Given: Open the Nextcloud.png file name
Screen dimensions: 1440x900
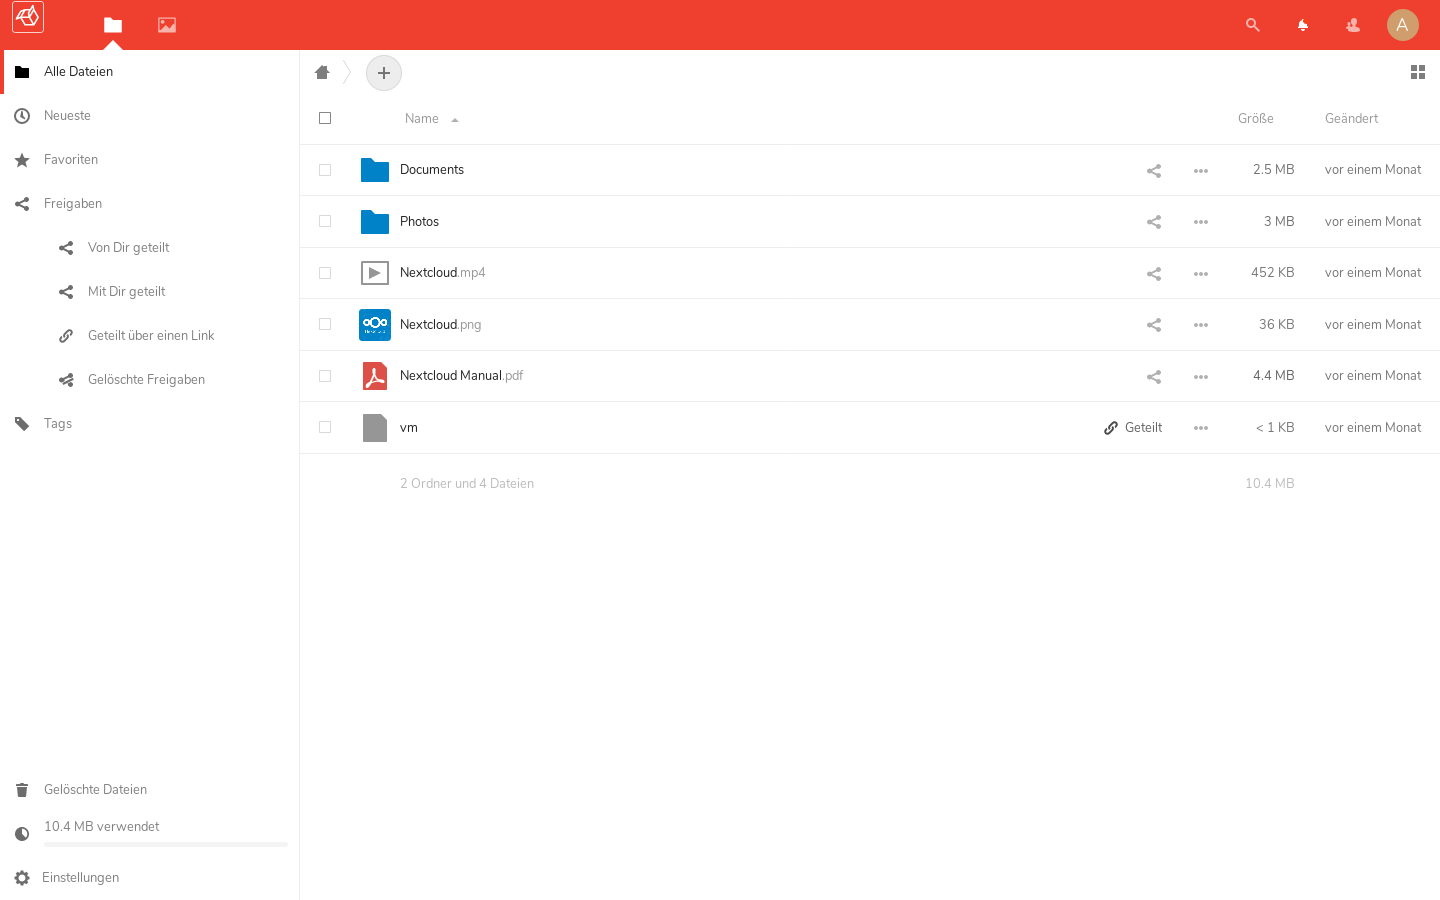Looking at the screenshot, I should pos(440,325).
